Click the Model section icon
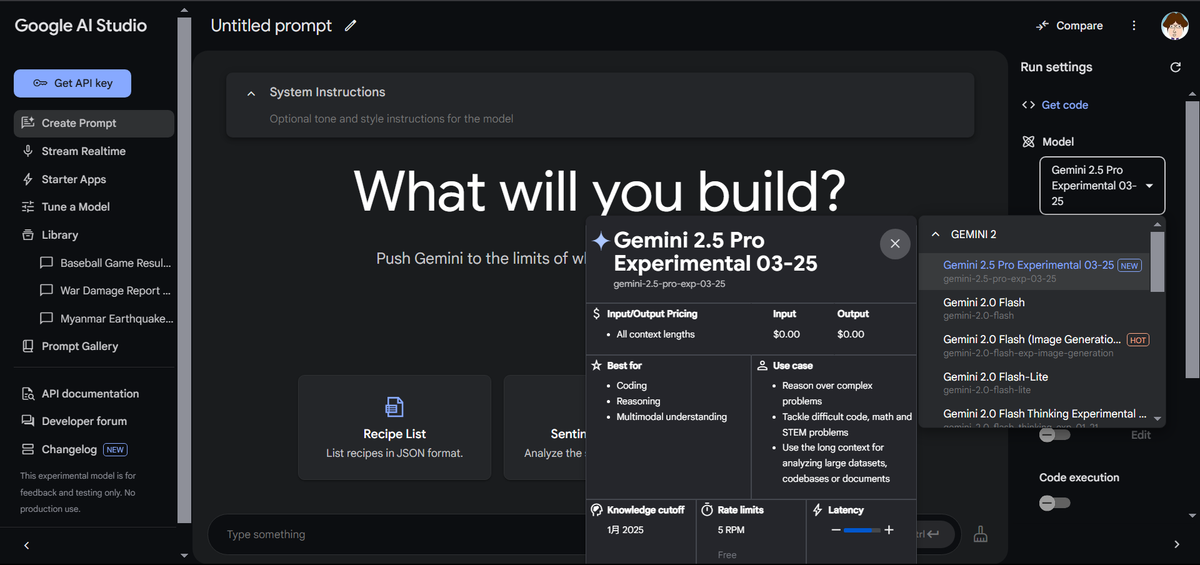 1028,142
